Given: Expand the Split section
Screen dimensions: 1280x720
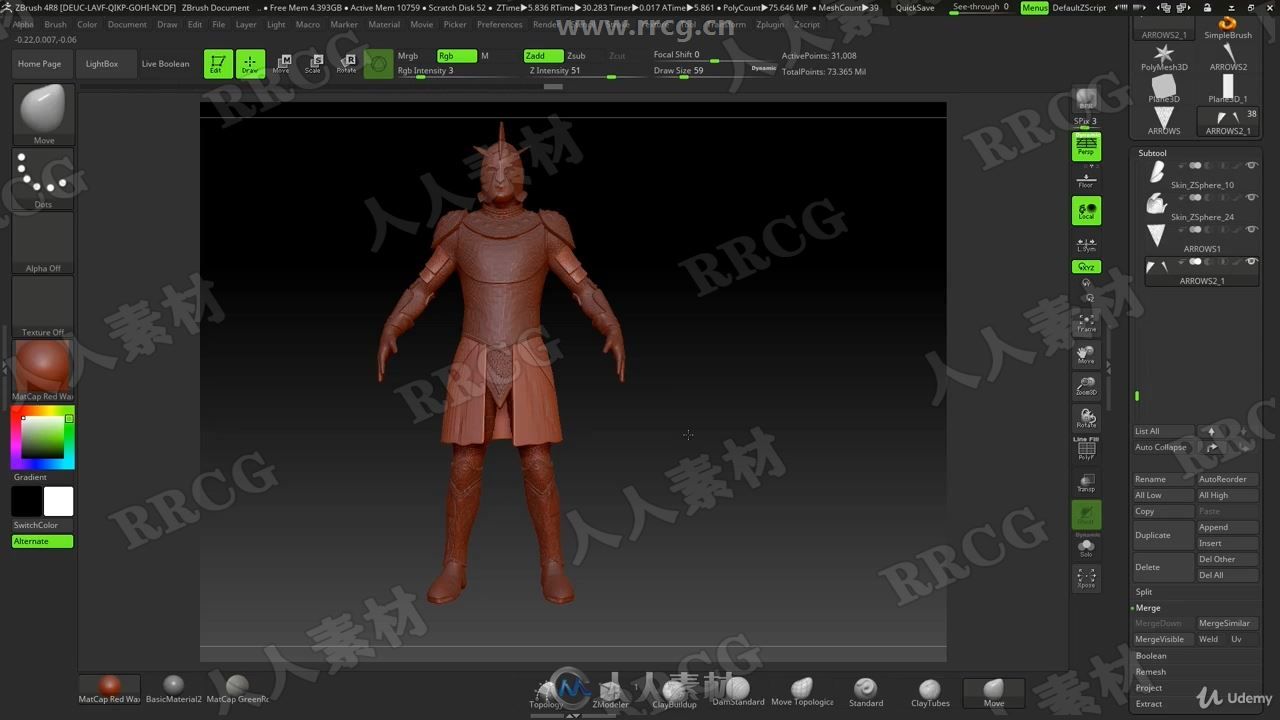Looking at the screenshot, I should (x=1144, y=592).
